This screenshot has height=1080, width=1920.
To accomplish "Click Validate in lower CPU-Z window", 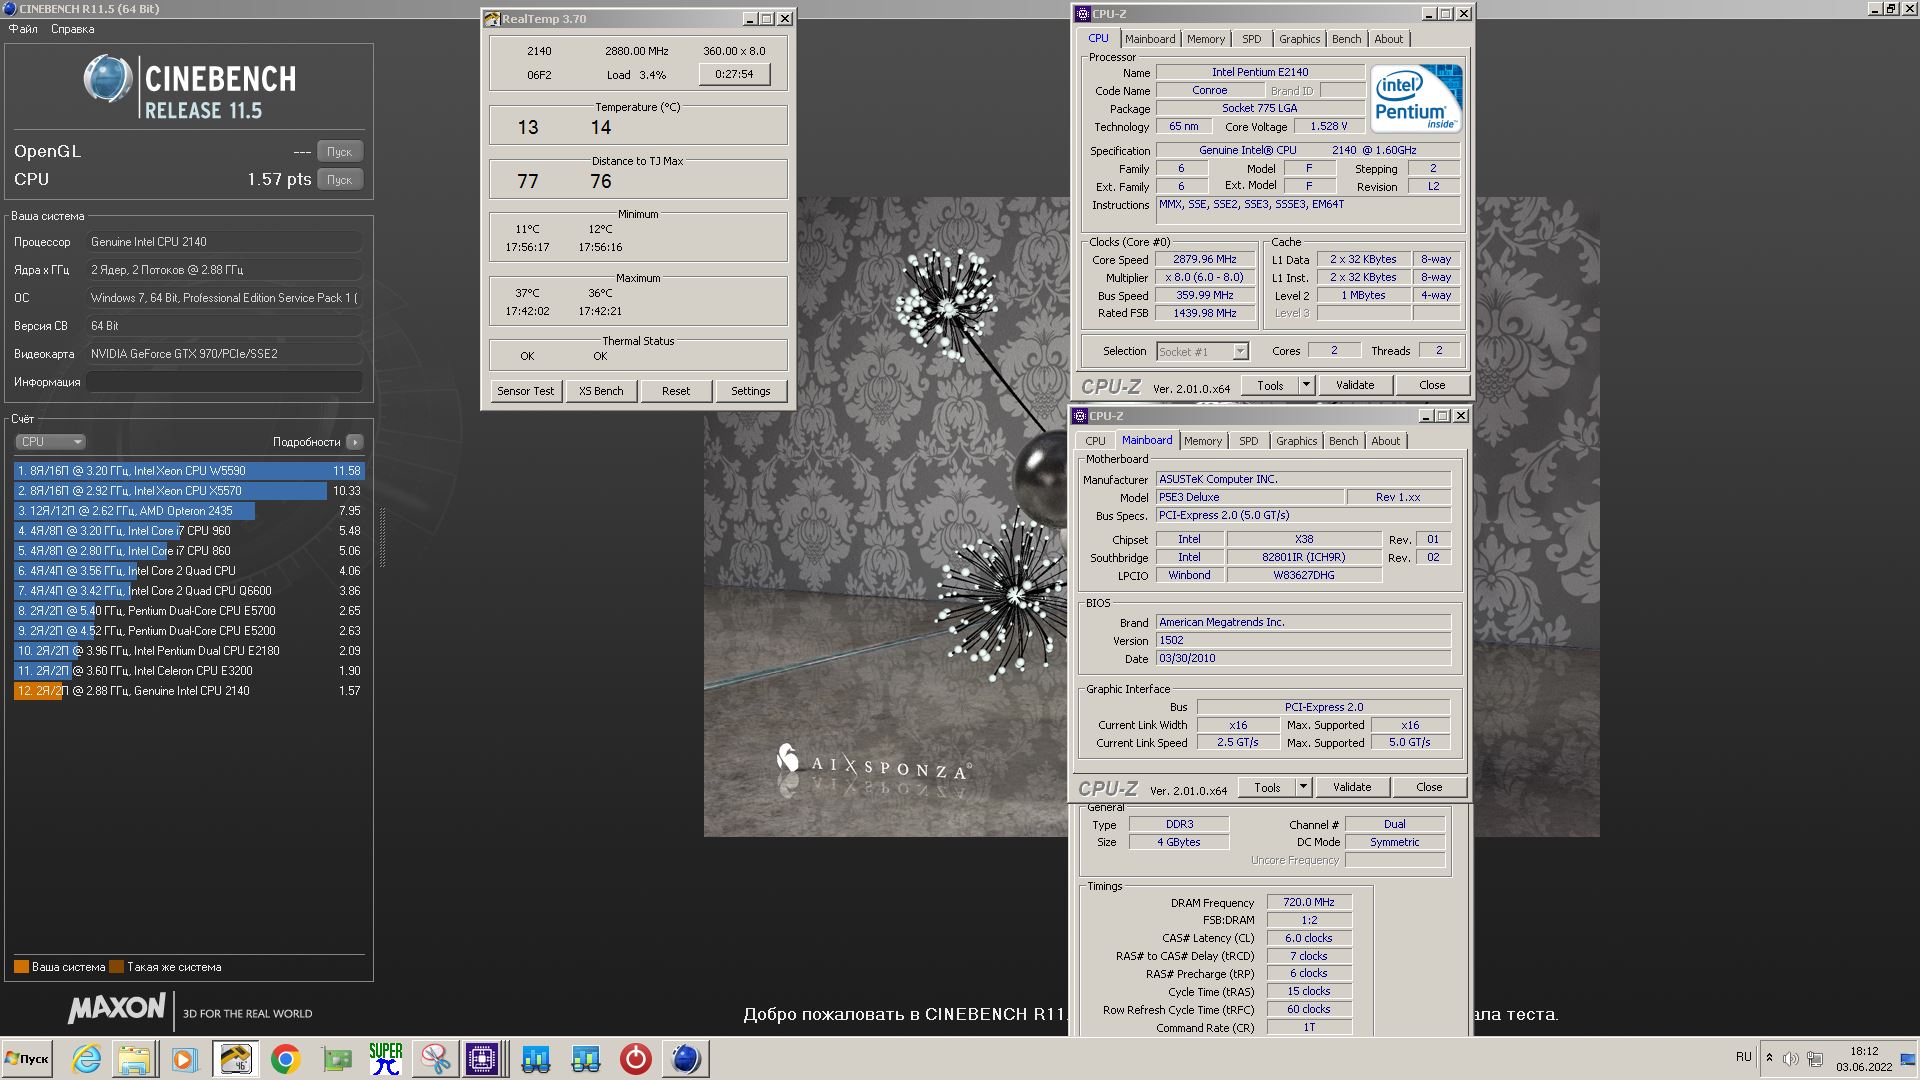I will [x=1353, y=787].
